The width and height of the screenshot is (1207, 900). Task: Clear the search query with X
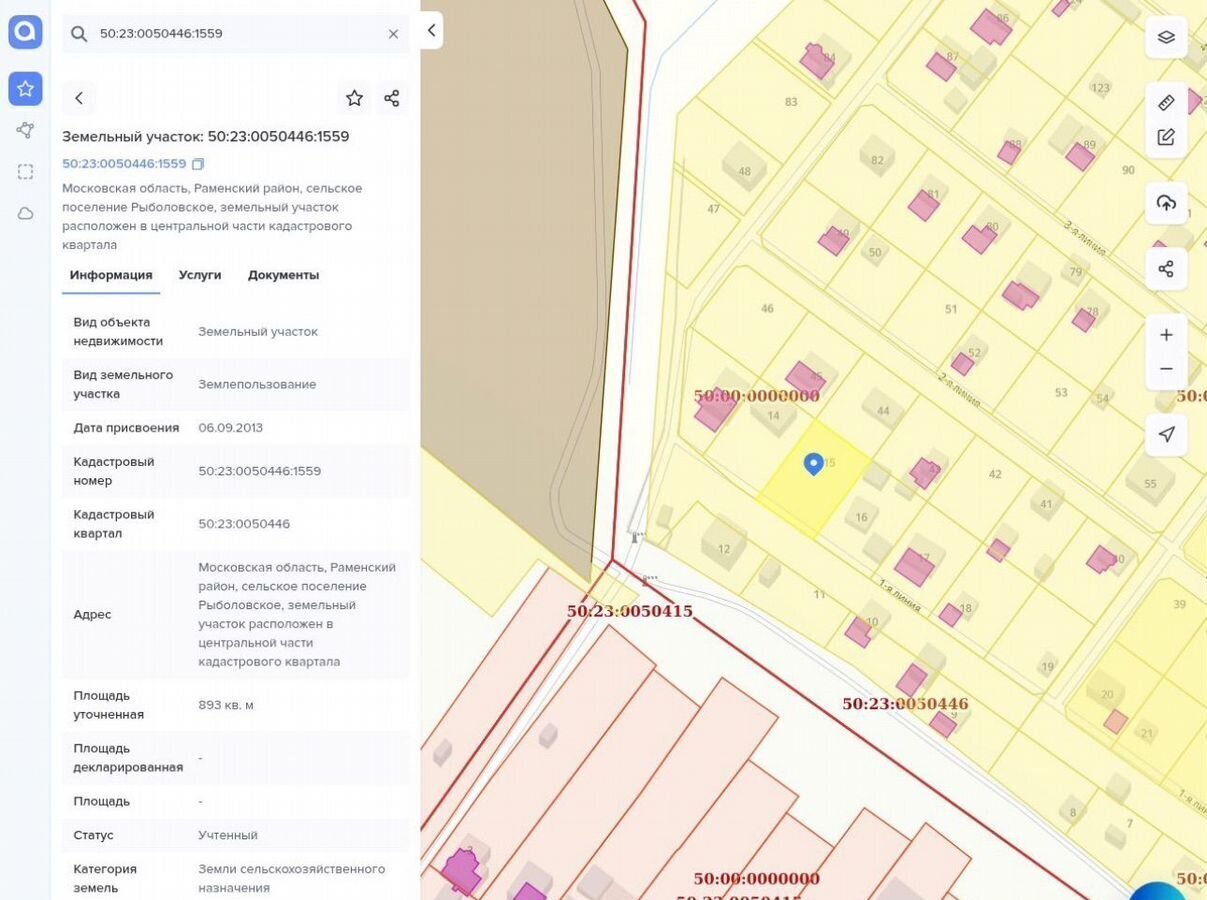[393, 34]
